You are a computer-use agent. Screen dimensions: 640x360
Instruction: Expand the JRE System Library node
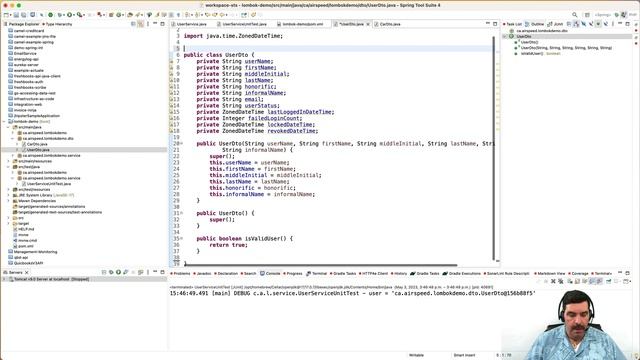8,195
